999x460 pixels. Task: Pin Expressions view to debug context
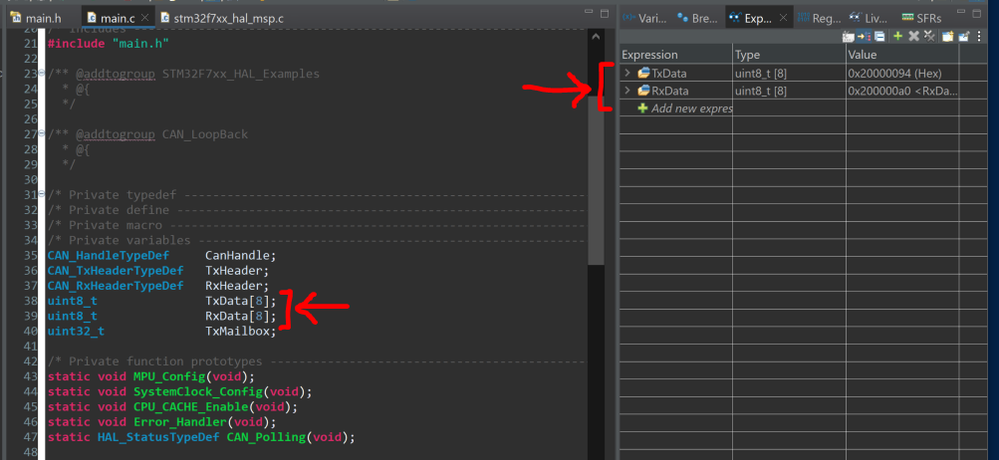963,36
